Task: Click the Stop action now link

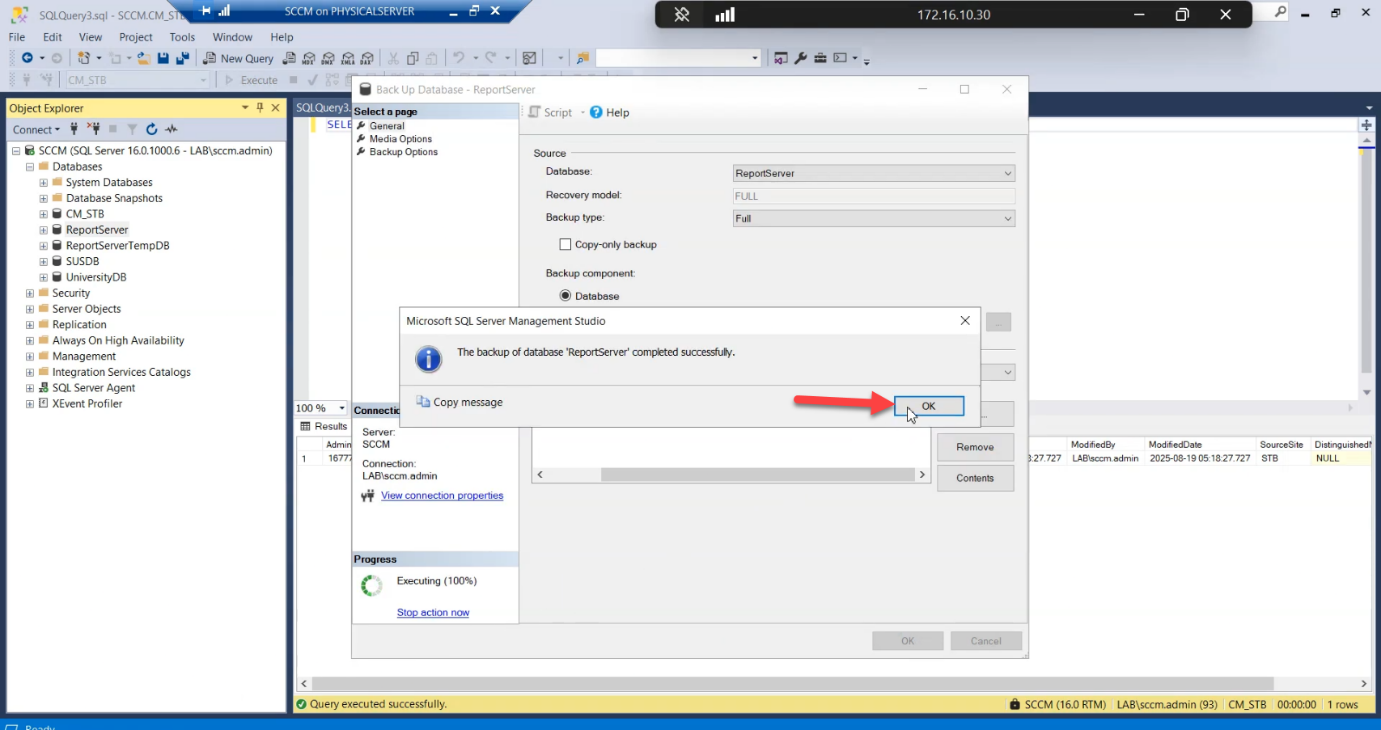Action: 433,613
